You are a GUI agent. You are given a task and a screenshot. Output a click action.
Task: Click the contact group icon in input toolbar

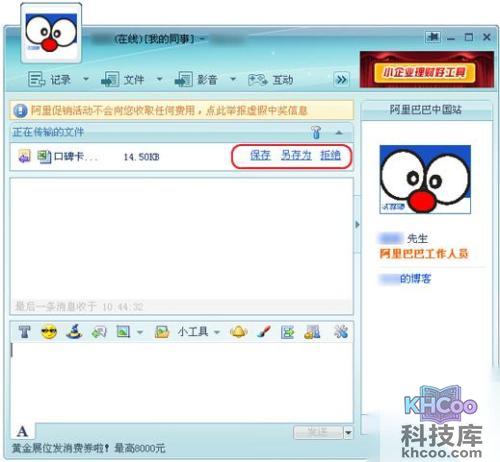click(312, 332)
